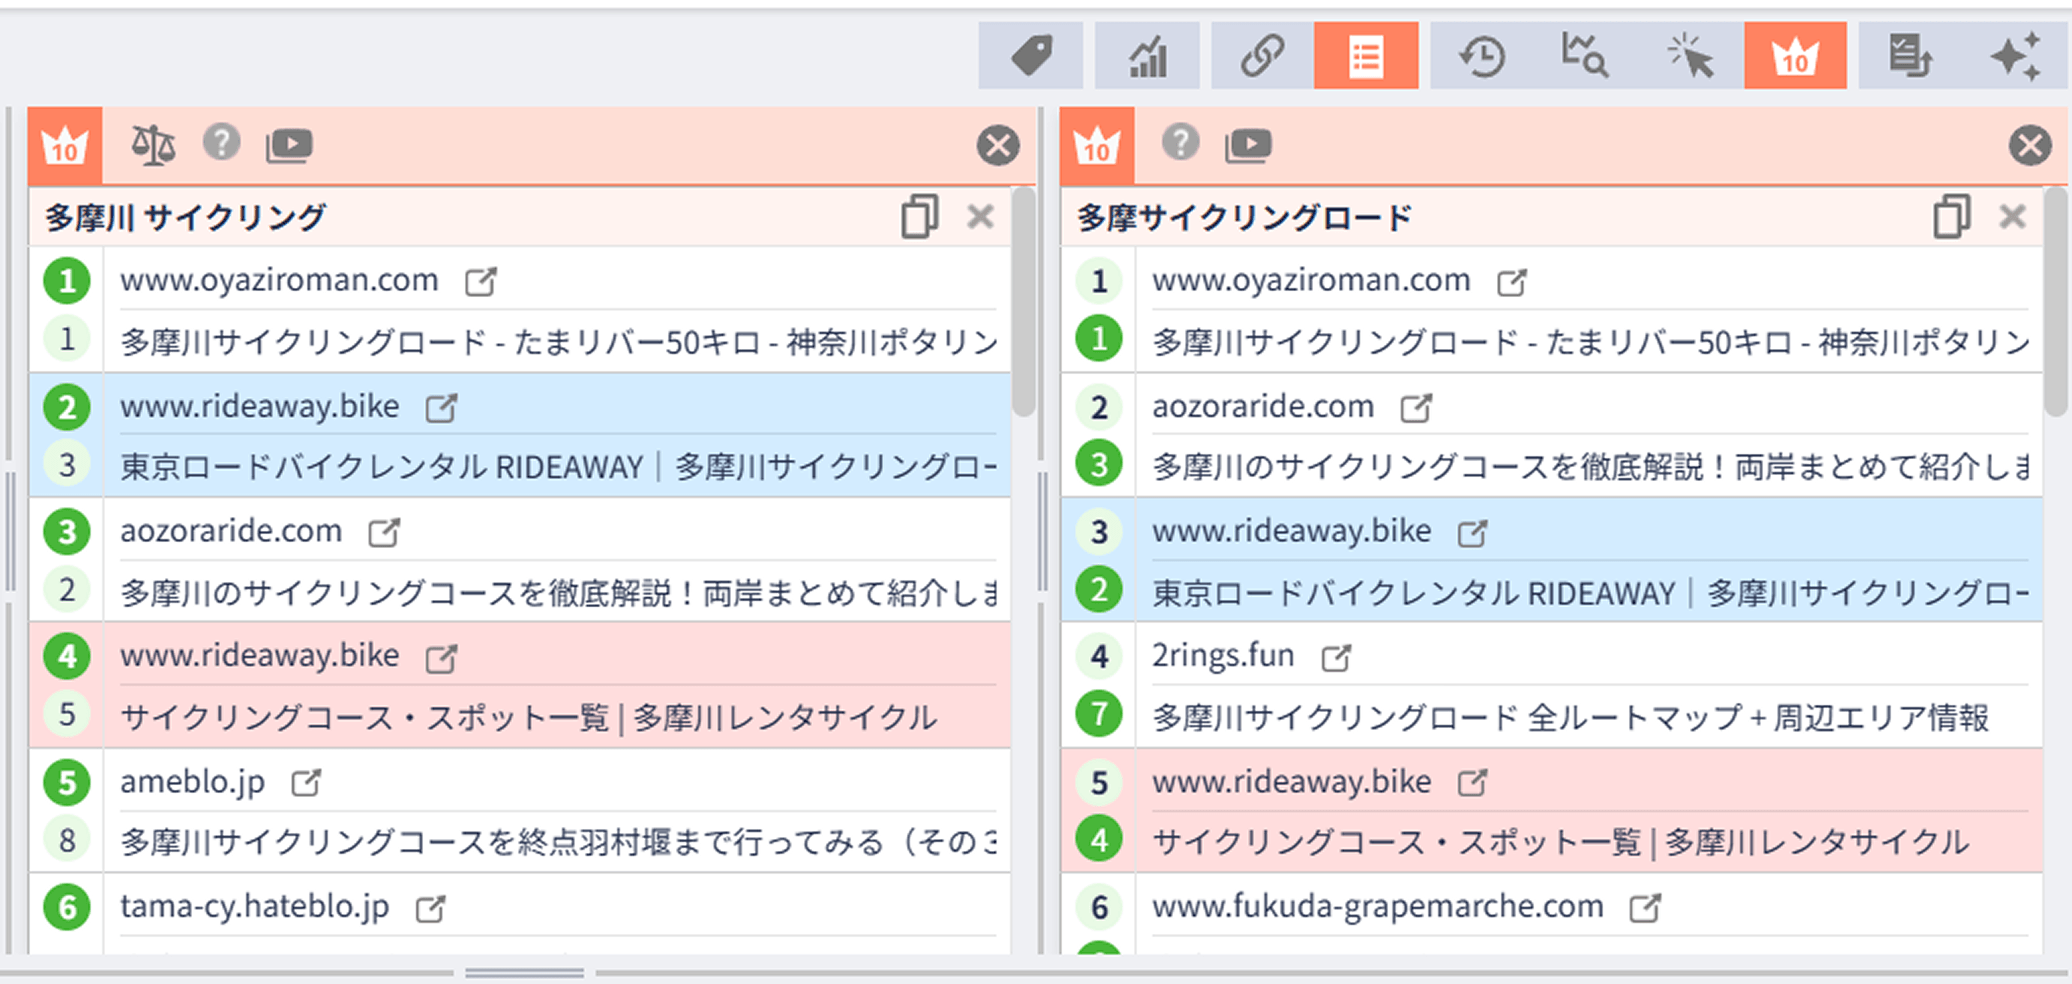2072x984 pixels.
Task: Open the history clock tool
Action: (1482, 56)
